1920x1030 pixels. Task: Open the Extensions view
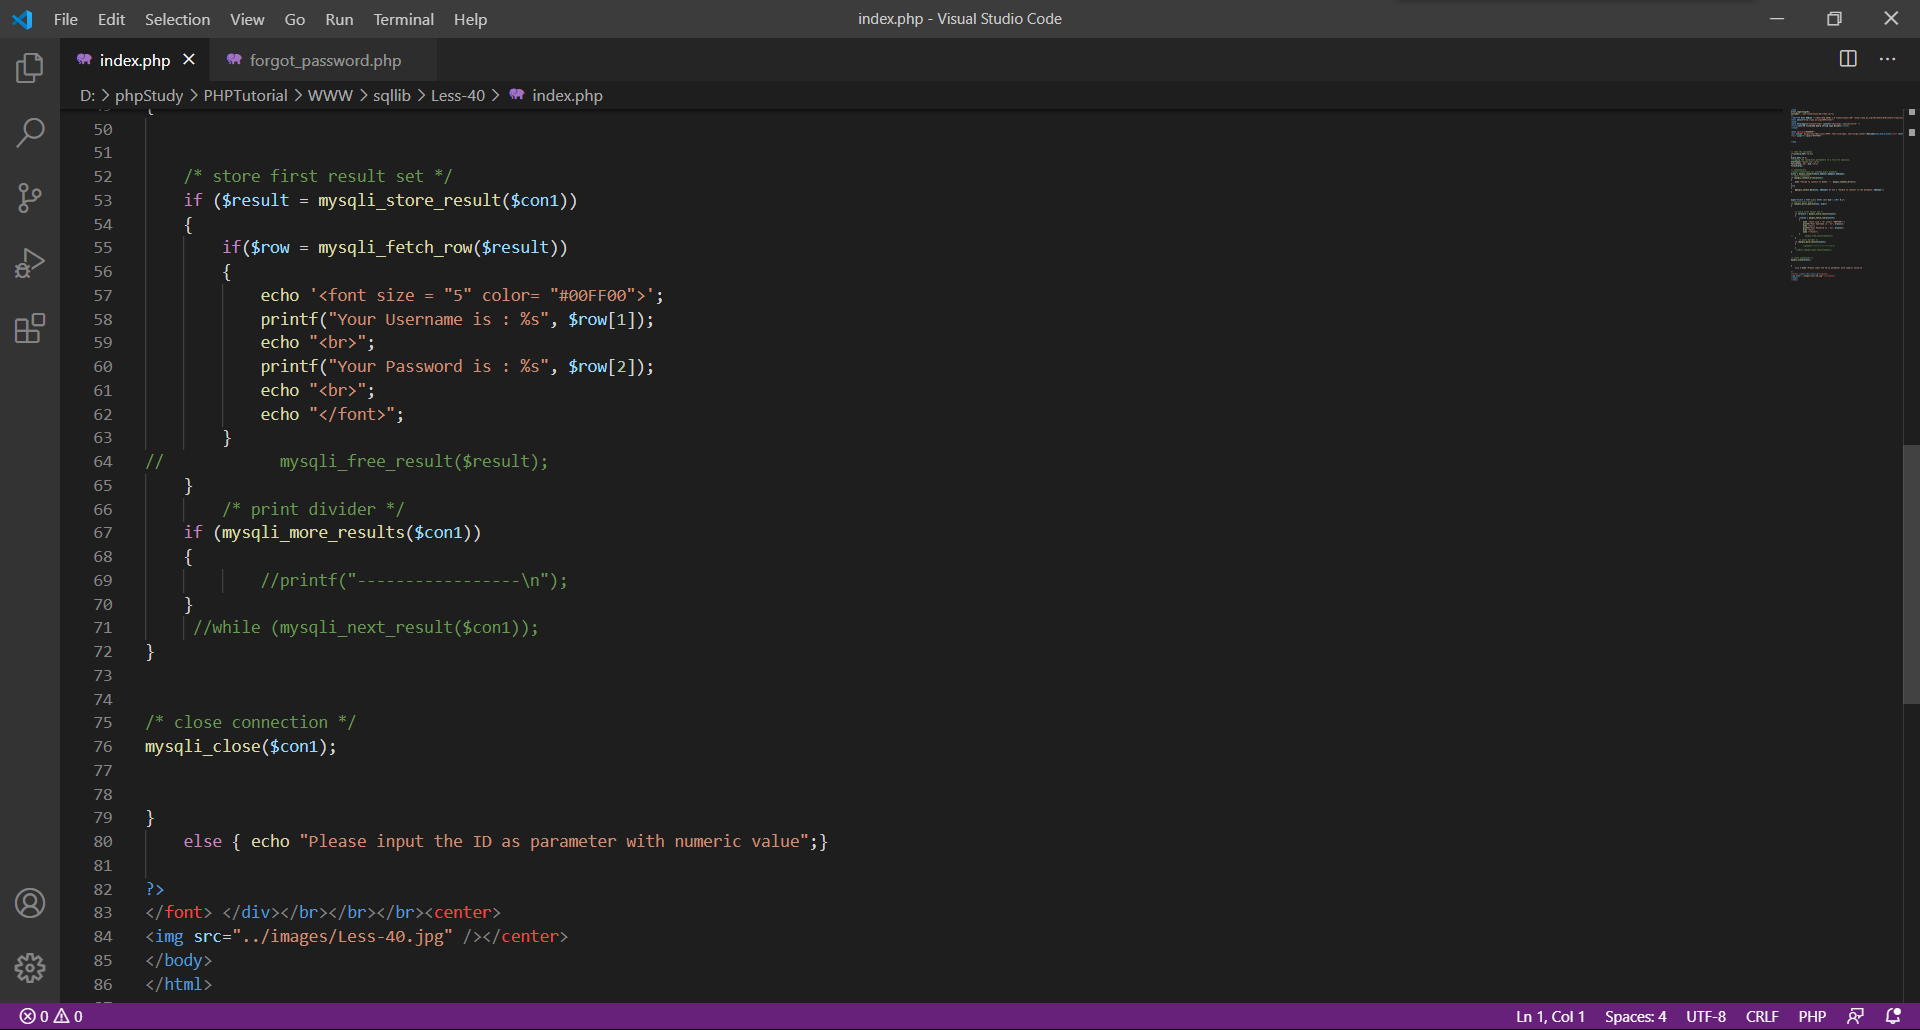[30, 328]
